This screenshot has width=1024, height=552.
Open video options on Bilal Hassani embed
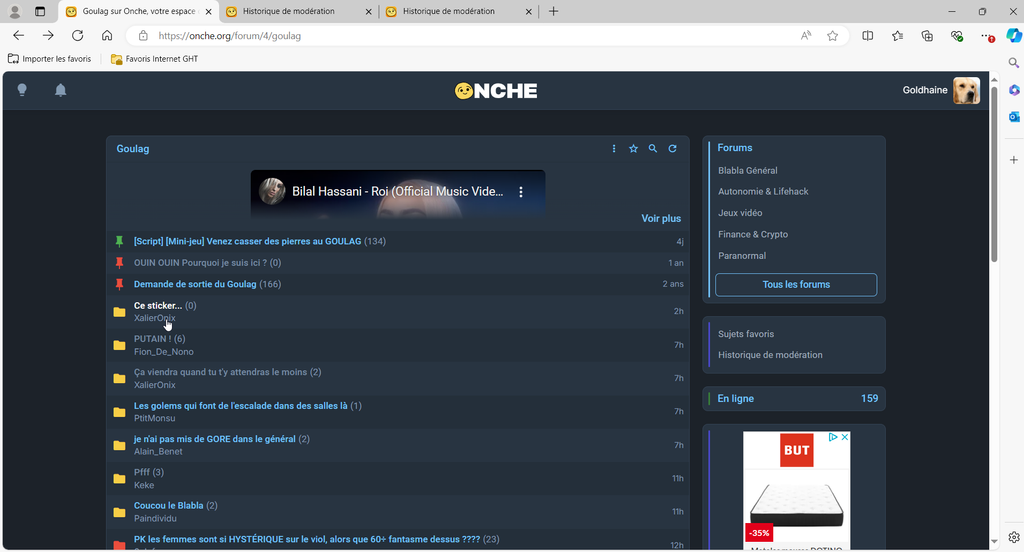coord(520,192)
